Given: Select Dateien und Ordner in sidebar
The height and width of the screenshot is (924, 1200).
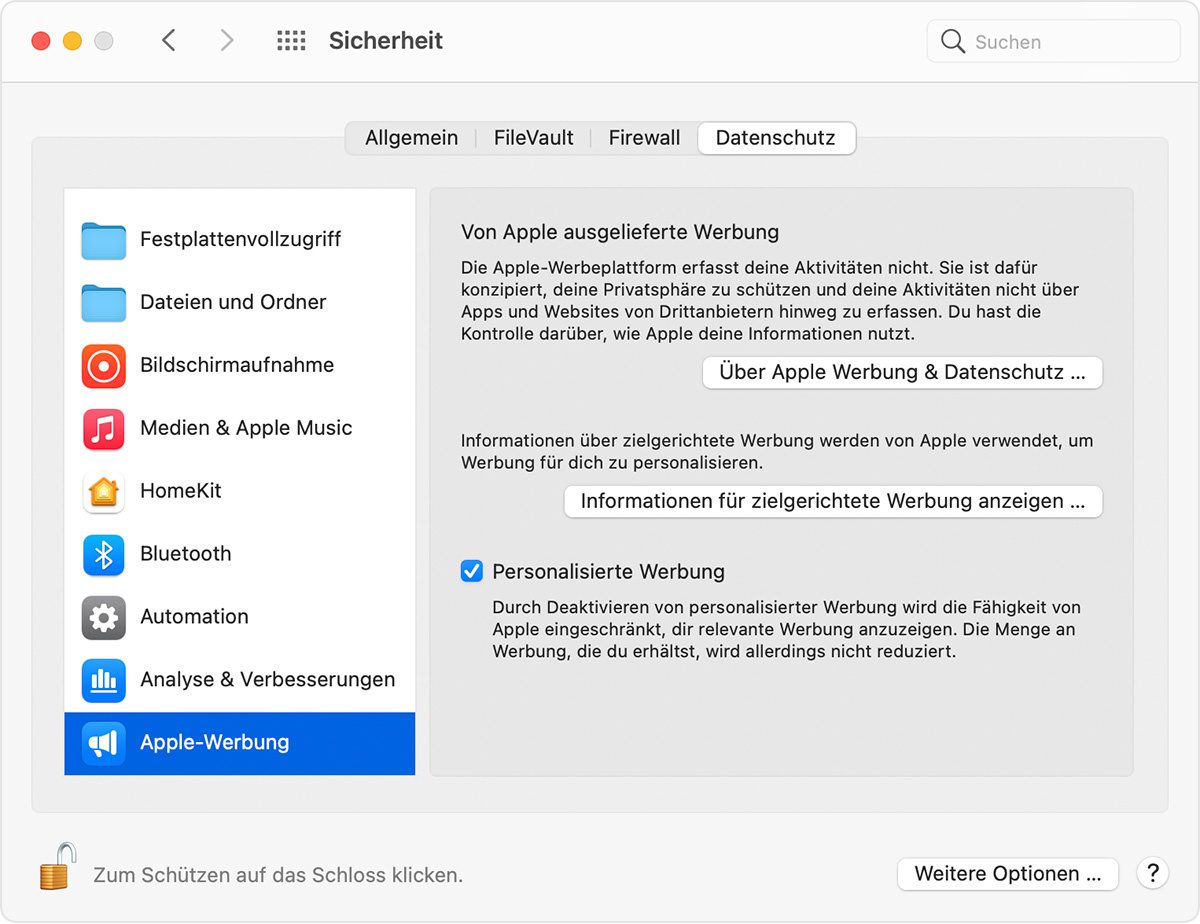Looking at the screenshot, I should point(233,302).
